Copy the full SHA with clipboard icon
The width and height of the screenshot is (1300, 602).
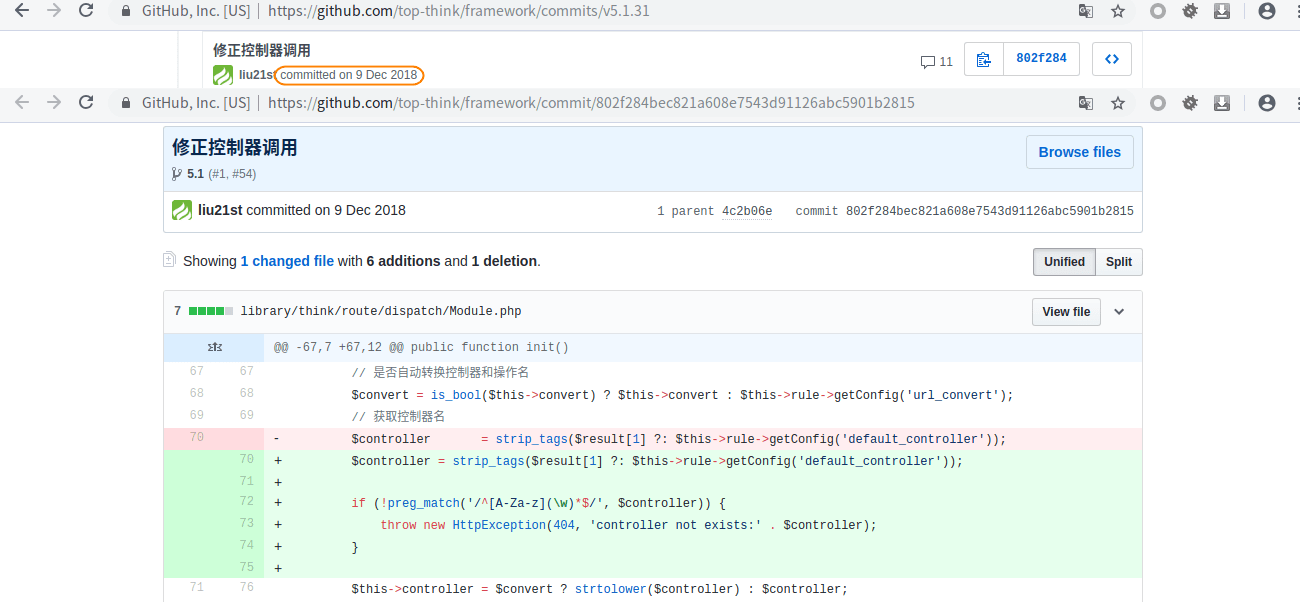pyautogui.click(x=984, y=59)
